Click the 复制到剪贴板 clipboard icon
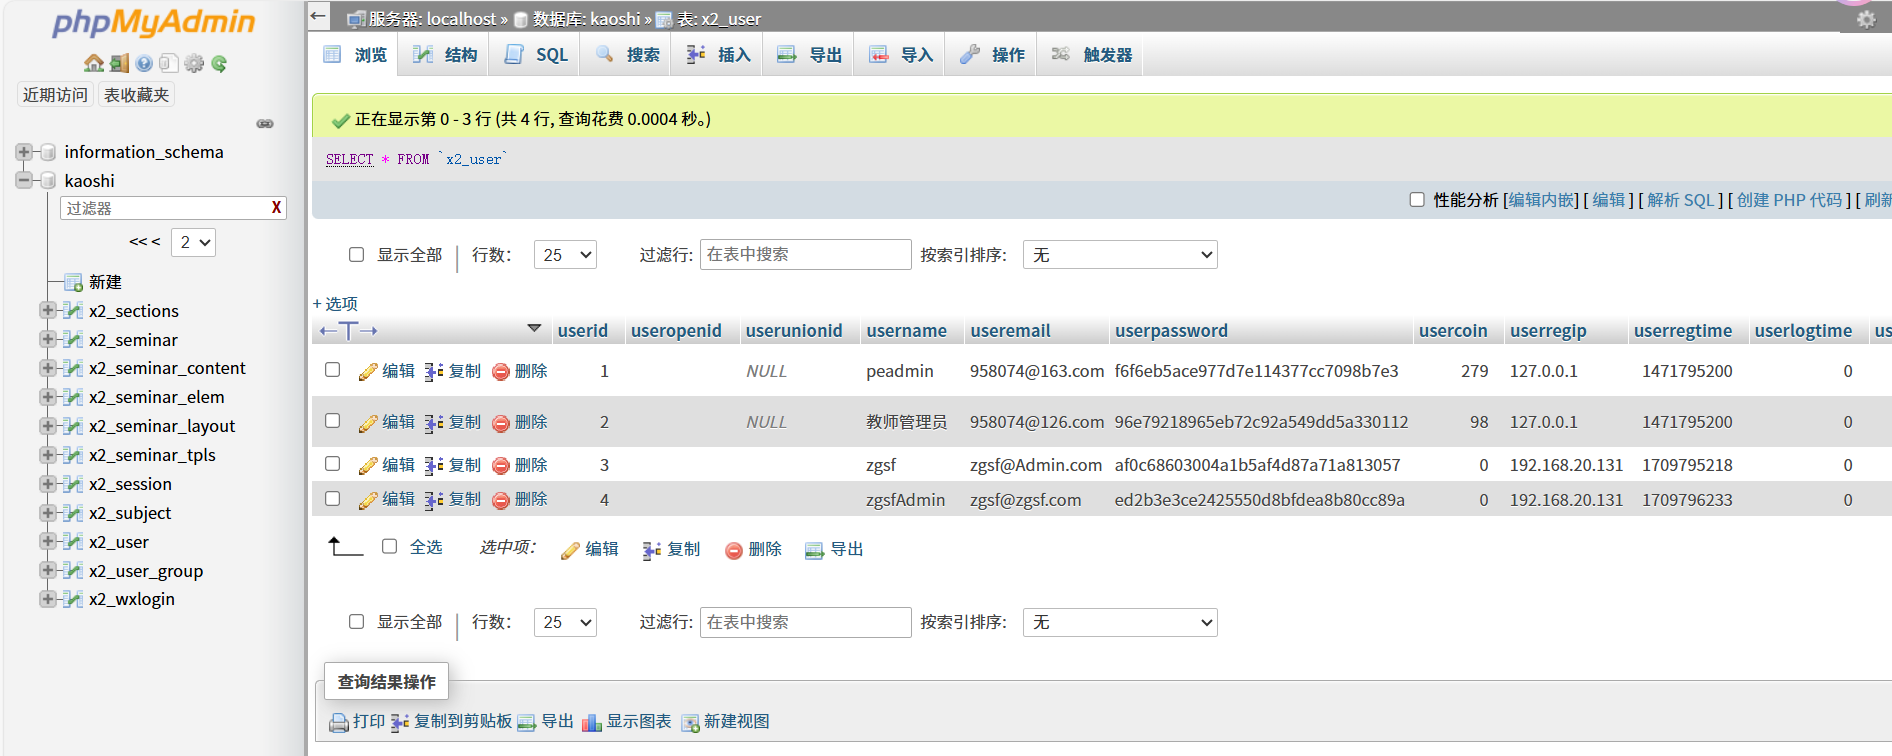 pos(400,722)
